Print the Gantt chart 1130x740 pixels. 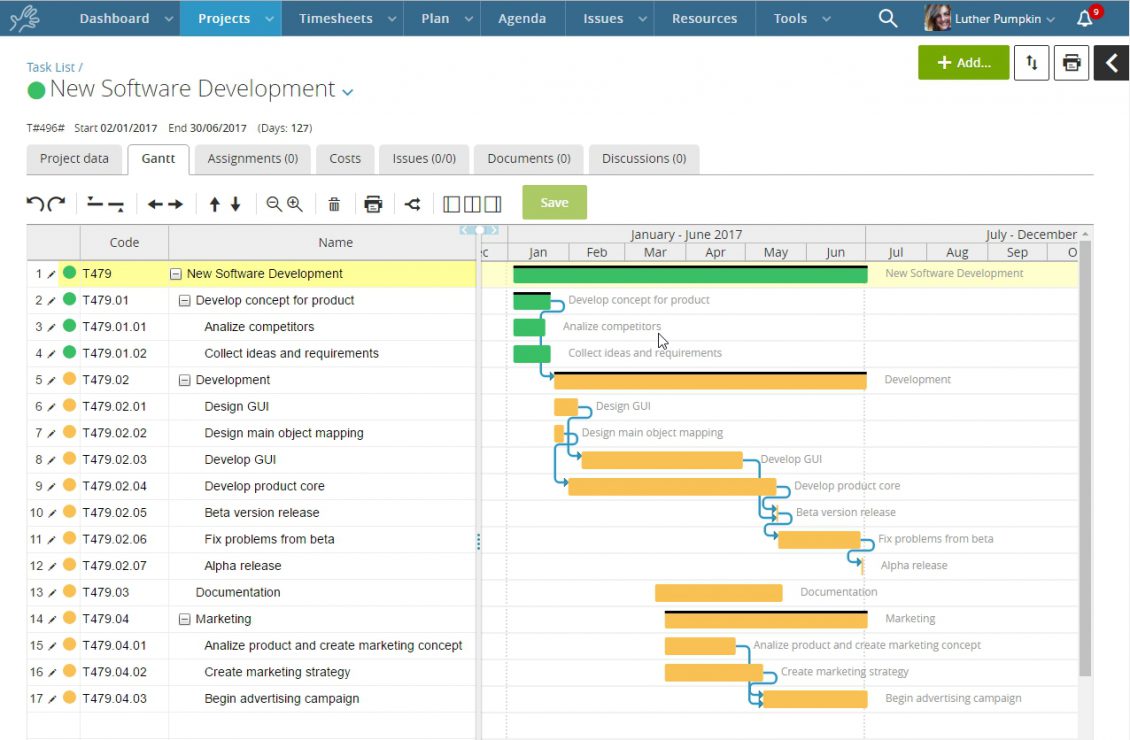pyautogui.click(x=373, y=202)
